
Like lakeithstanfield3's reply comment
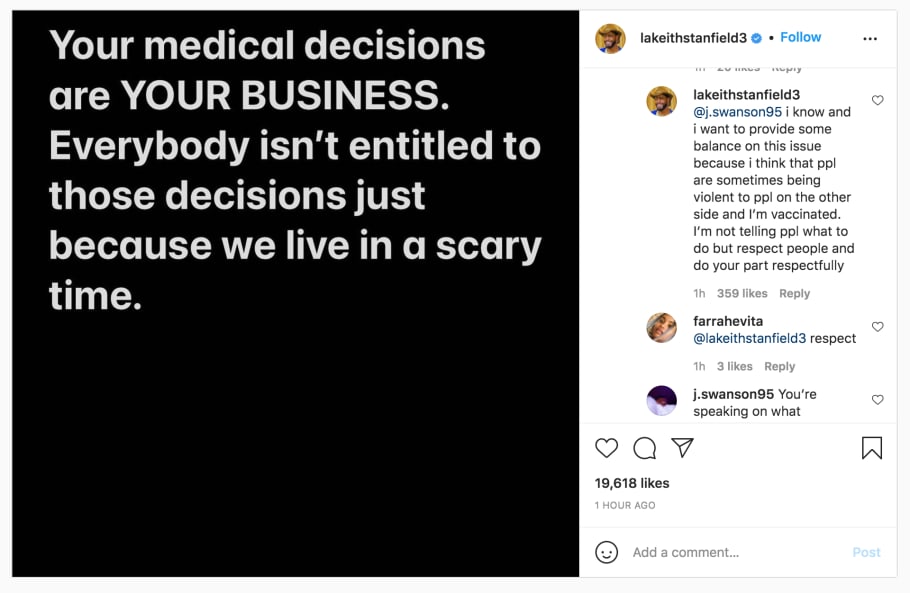click(x=878, y=101)
